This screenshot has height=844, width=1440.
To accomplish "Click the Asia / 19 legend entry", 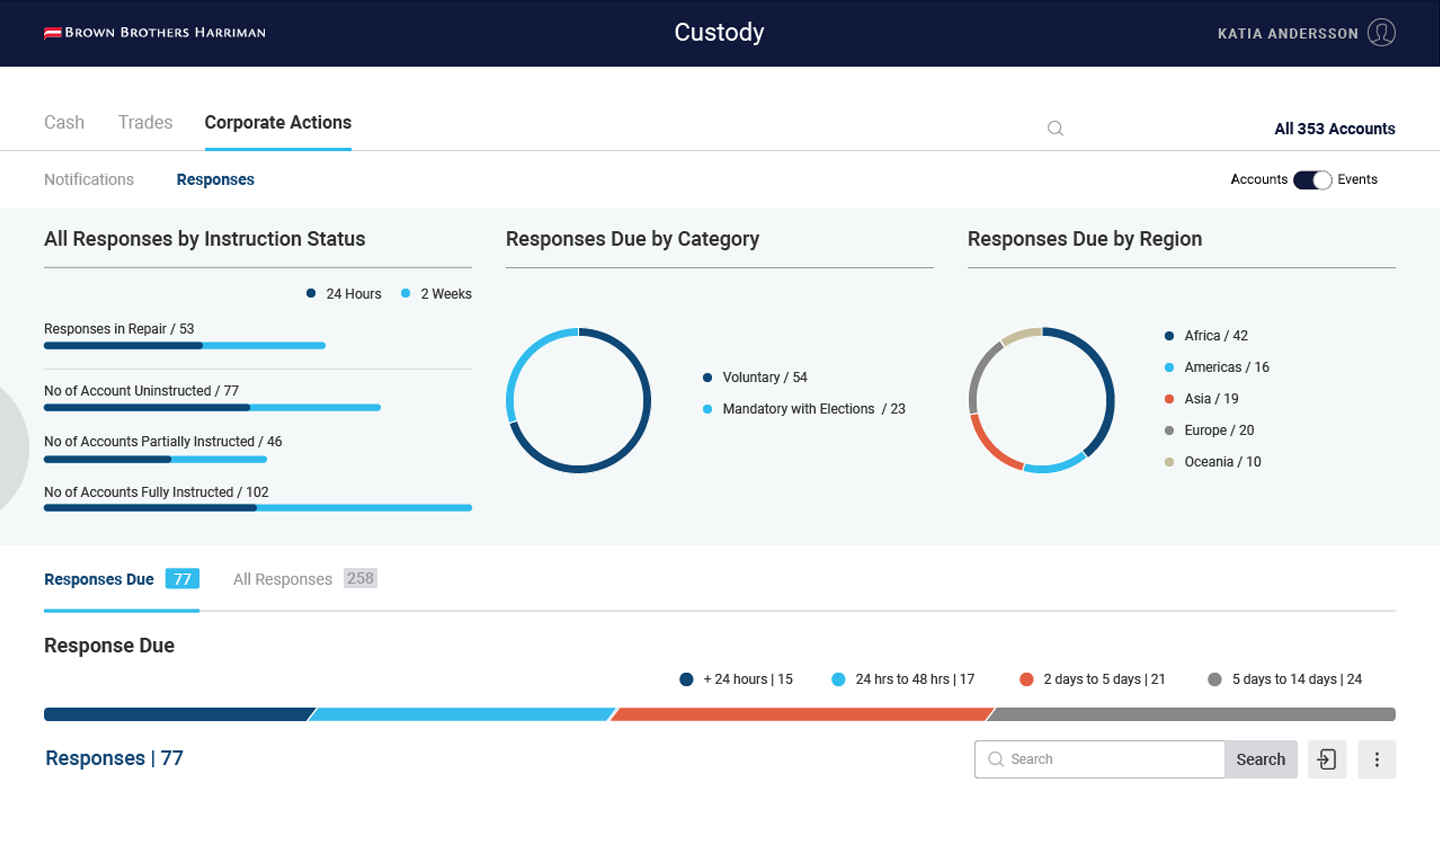I will pos(1201,399).
